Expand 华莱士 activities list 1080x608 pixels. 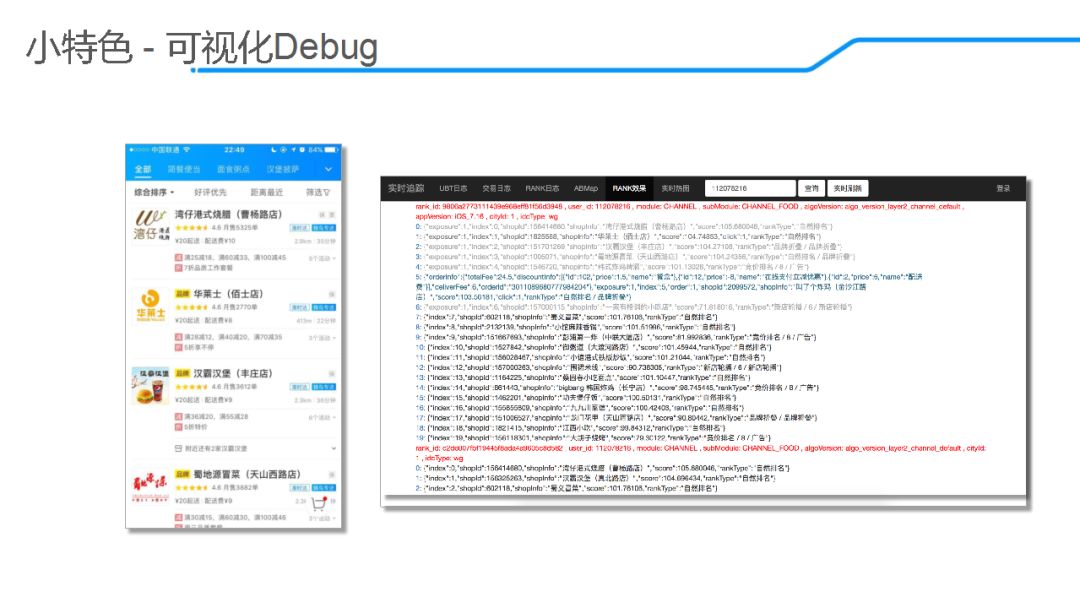point(322,338)
